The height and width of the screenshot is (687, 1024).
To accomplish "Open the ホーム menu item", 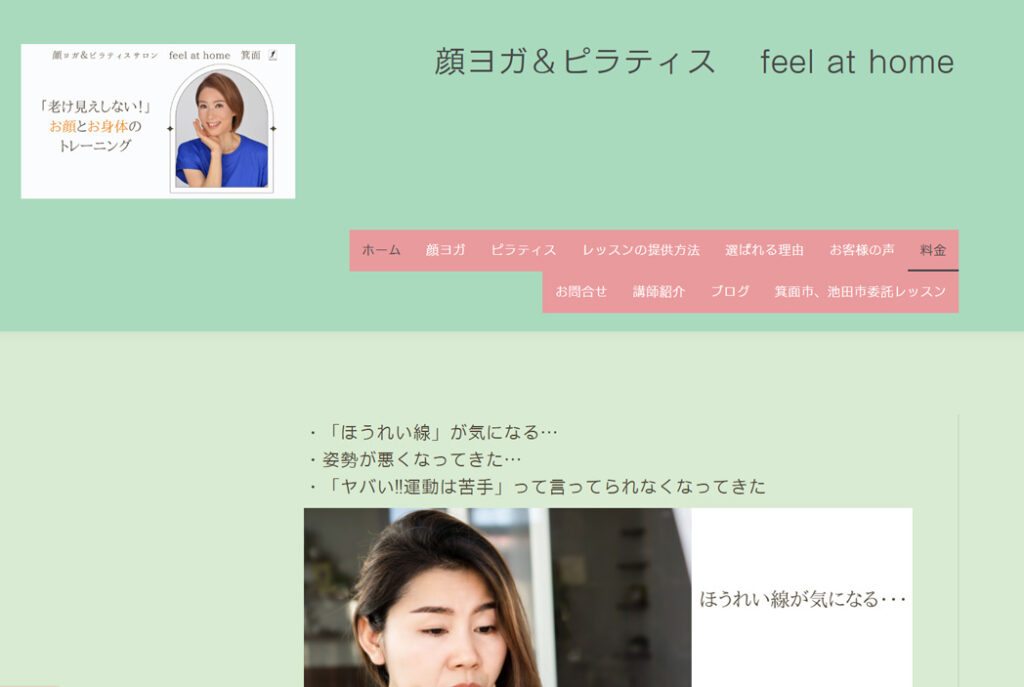I will 381,250.
